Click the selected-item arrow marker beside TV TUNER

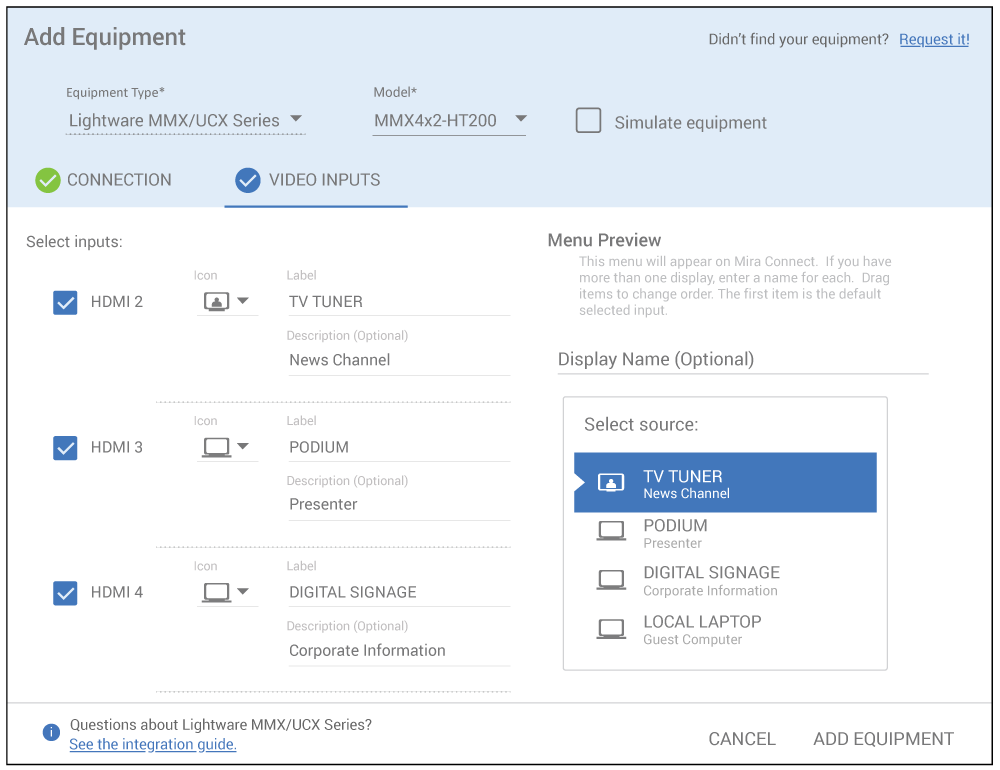[x=579, y=483]
